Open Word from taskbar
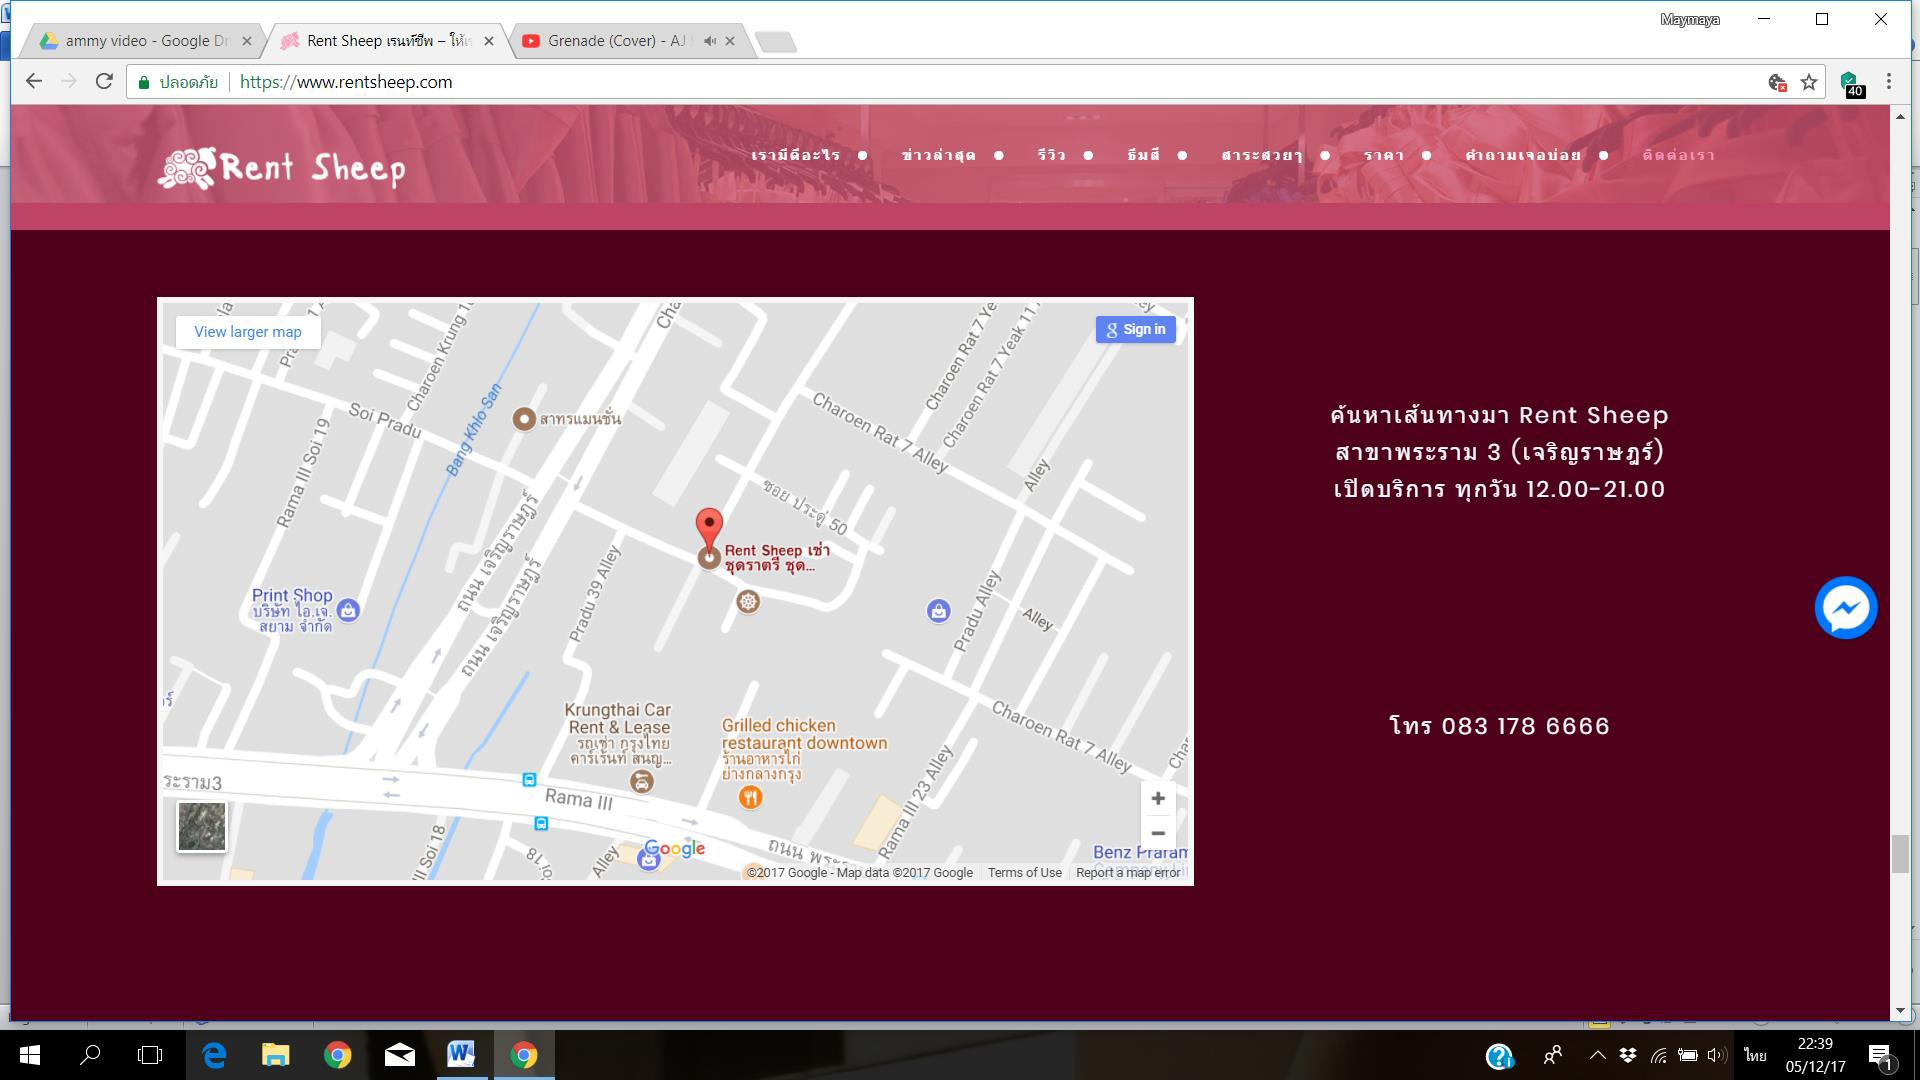1920x1080 pixels. tap(461, 1055)
